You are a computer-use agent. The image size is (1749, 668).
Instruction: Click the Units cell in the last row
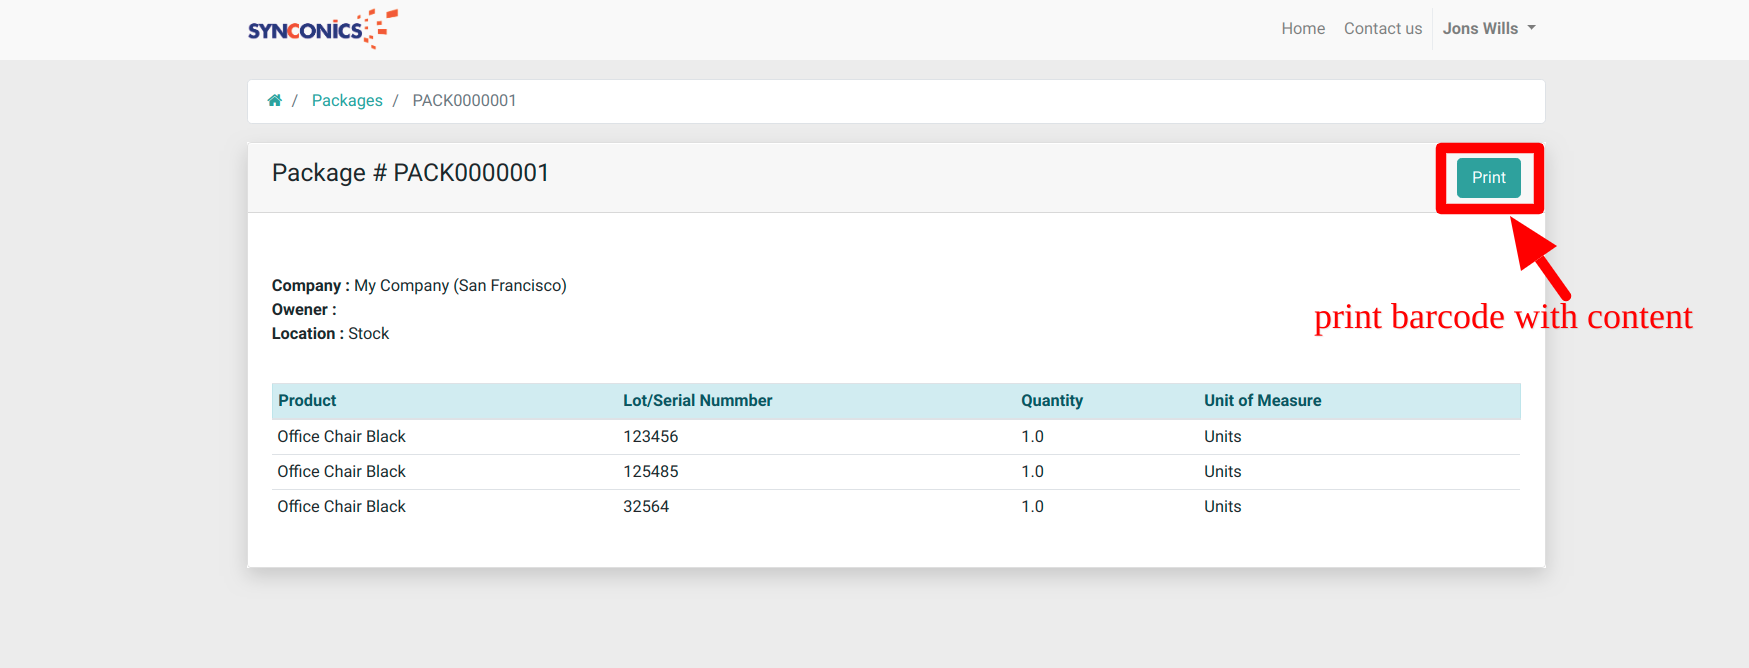click(x=1222, y=507)
